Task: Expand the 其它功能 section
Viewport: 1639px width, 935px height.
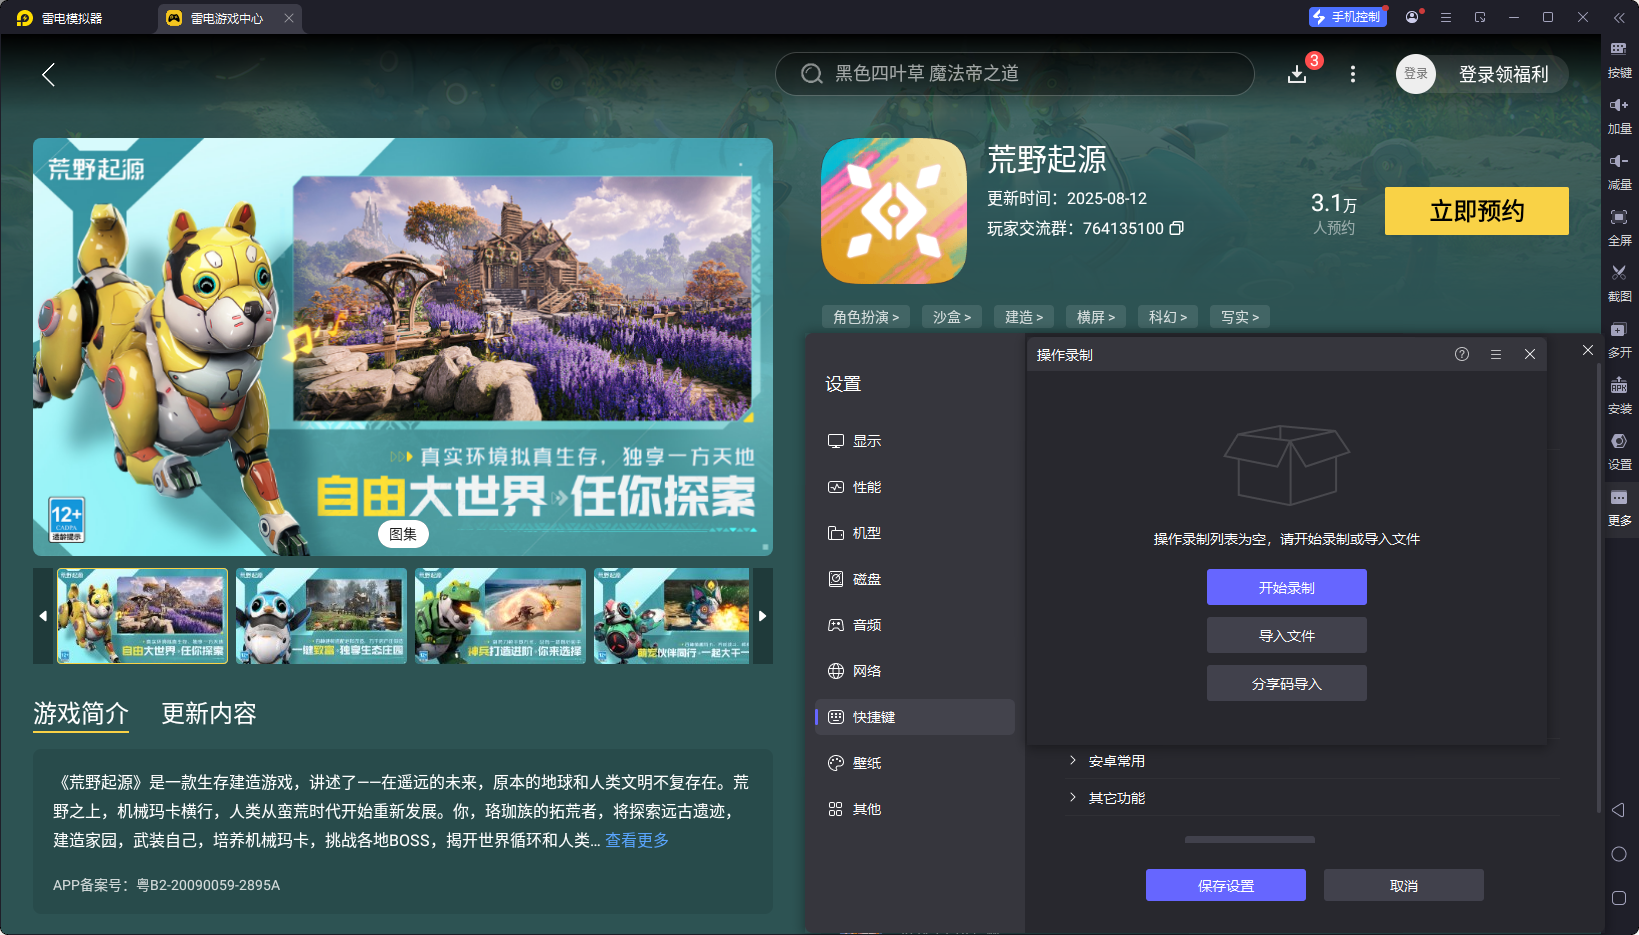Action: (1116, 797)
